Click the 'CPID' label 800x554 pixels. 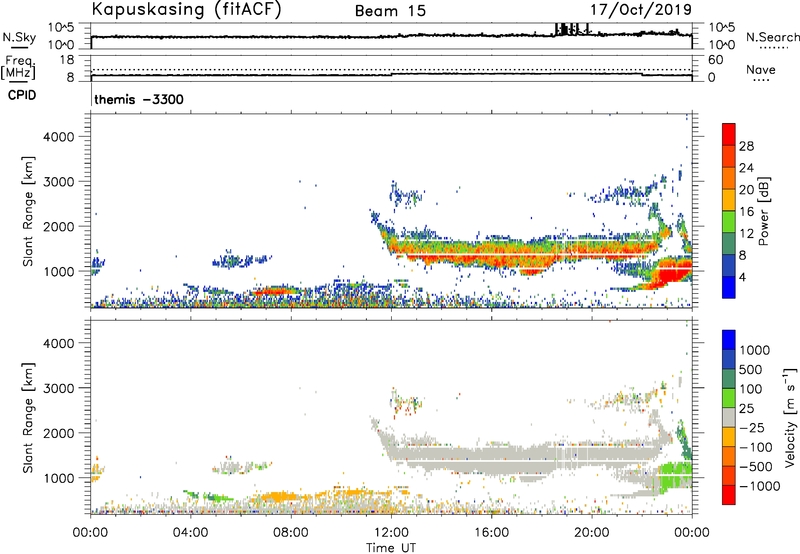tap(22, 95)
